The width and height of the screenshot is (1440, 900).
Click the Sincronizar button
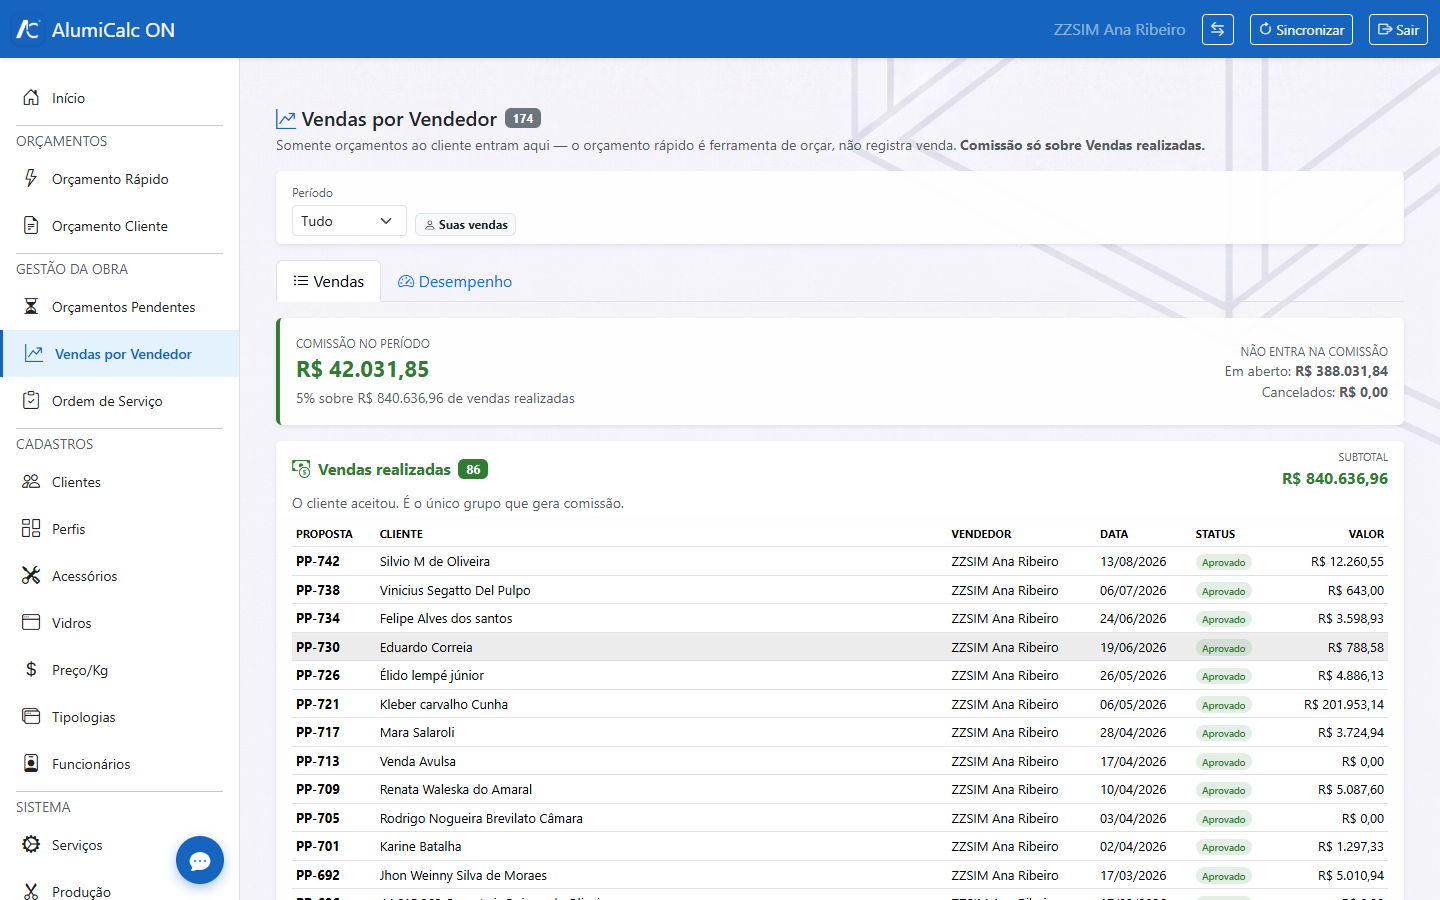[1301, 29]
